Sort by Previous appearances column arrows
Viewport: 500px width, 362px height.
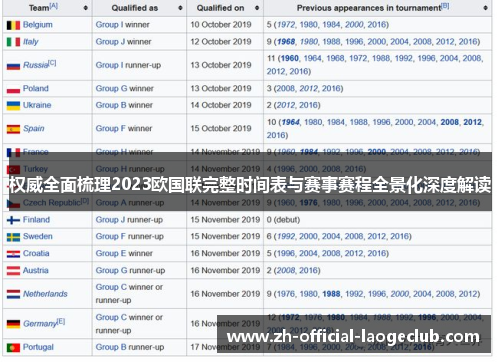486,8
